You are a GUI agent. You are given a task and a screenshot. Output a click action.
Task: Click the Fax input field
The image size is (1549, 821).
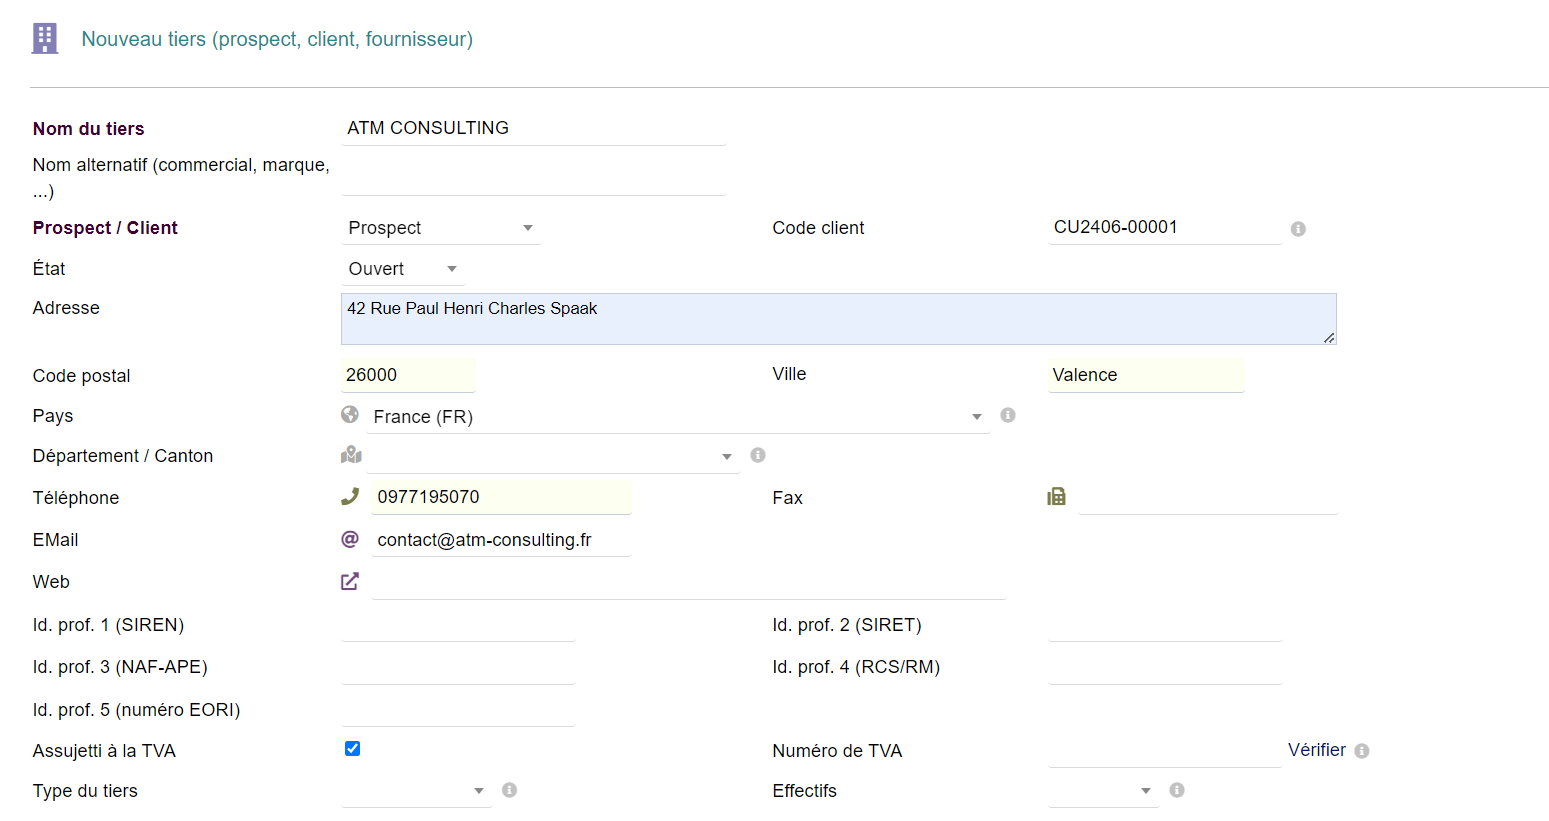pos(1209,497)
